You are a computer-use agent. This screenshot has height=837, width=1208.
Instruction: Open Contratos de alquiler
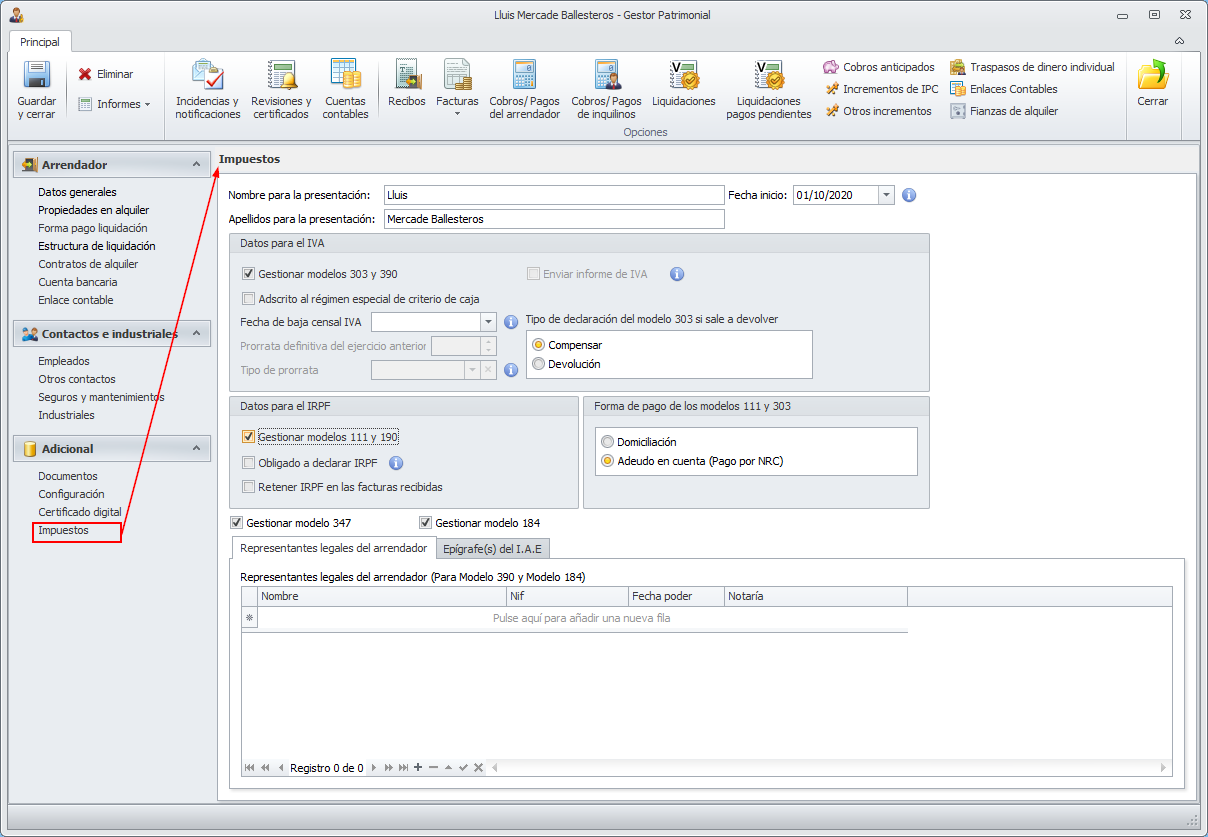pos(88,264)
